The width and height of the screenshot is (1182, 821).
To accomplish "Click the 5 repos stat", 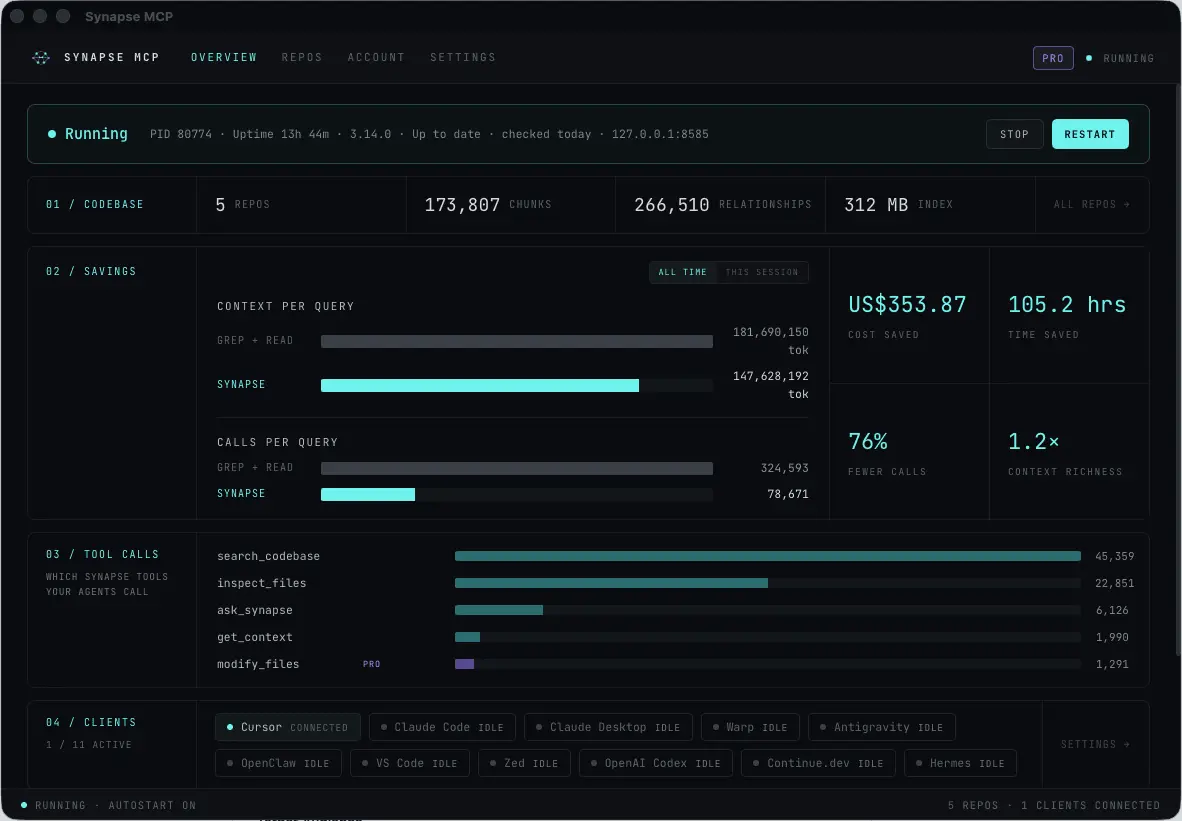I will point(243,205).
